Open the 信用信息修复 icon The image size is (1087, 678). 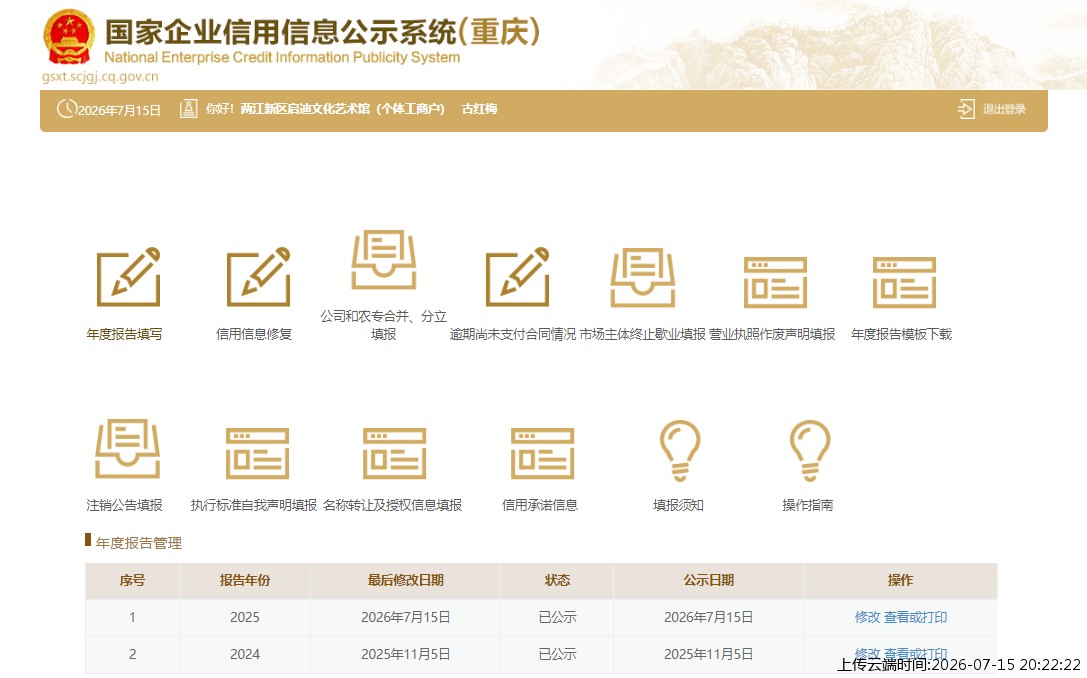tap(259, 277)
